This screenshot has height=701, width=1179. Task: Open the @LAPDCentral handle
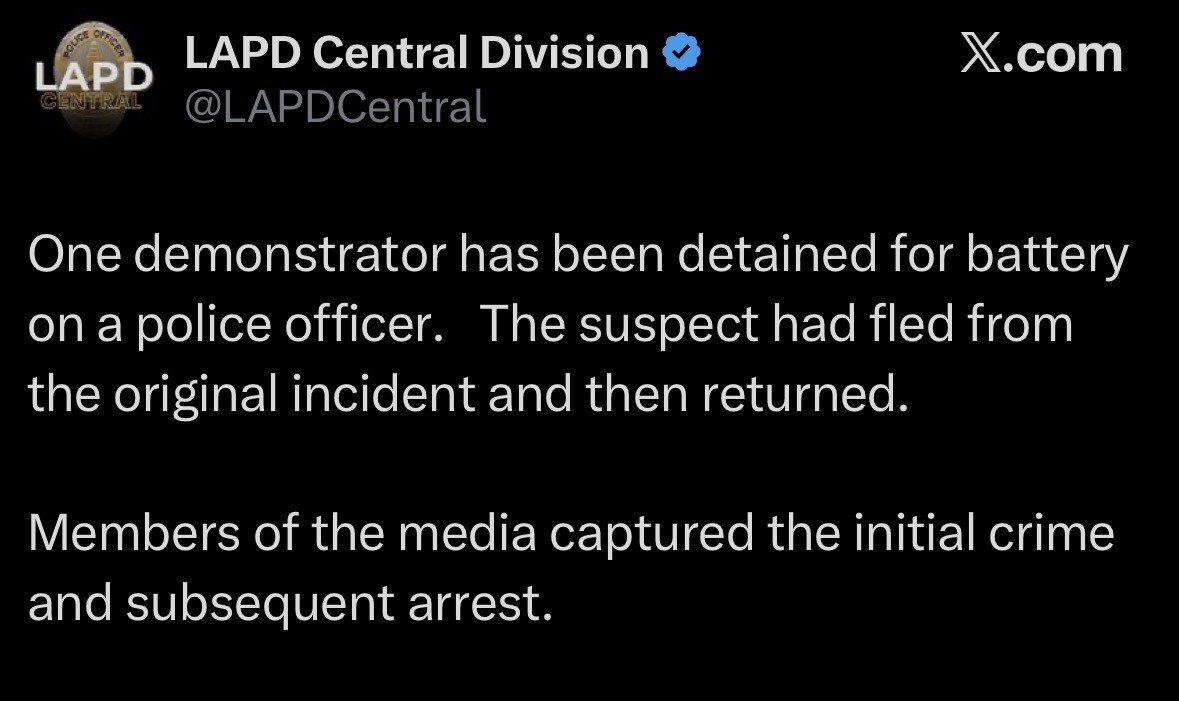pyautogui.click(x=336, y=106)
